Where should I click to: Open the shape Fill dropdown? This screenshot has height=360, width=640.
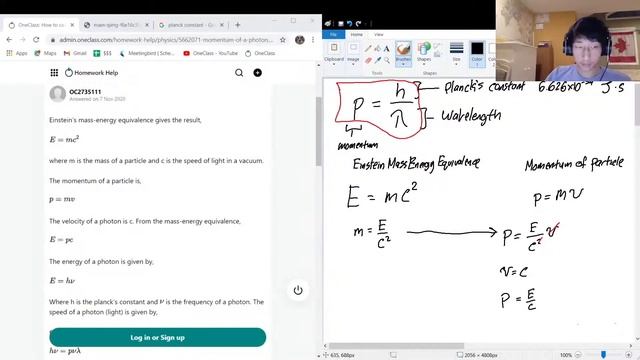point(438,54)
